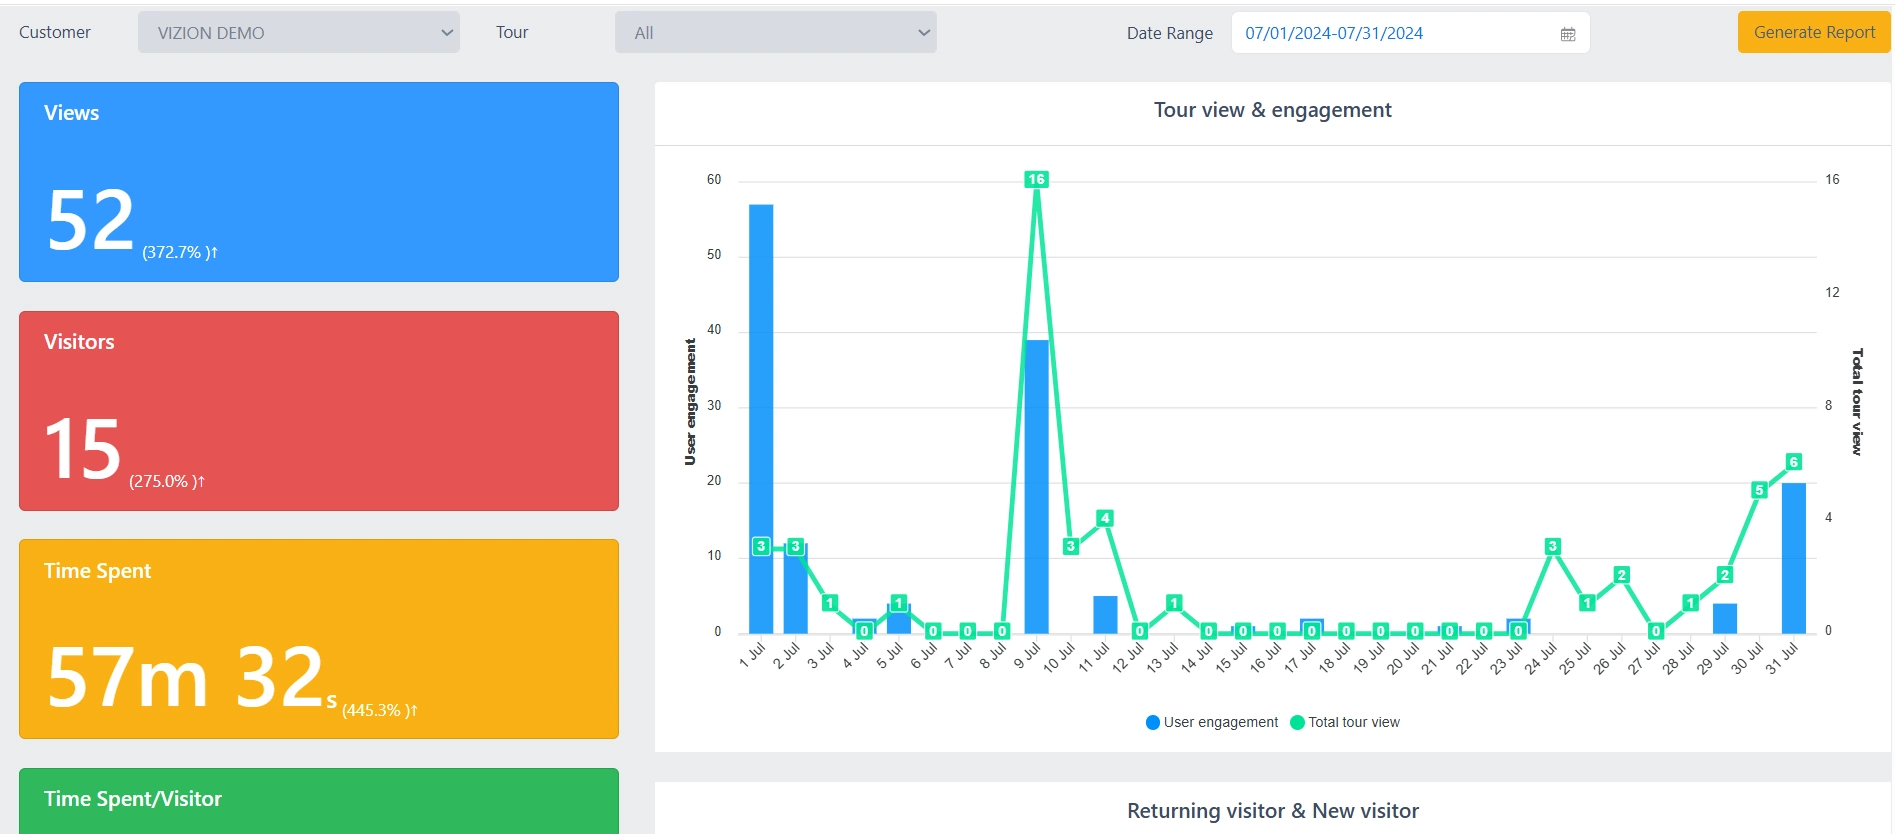Click the "52" views count
Image resolution: width=1895 pixels, height=834 pixels.
pos(90,220)
